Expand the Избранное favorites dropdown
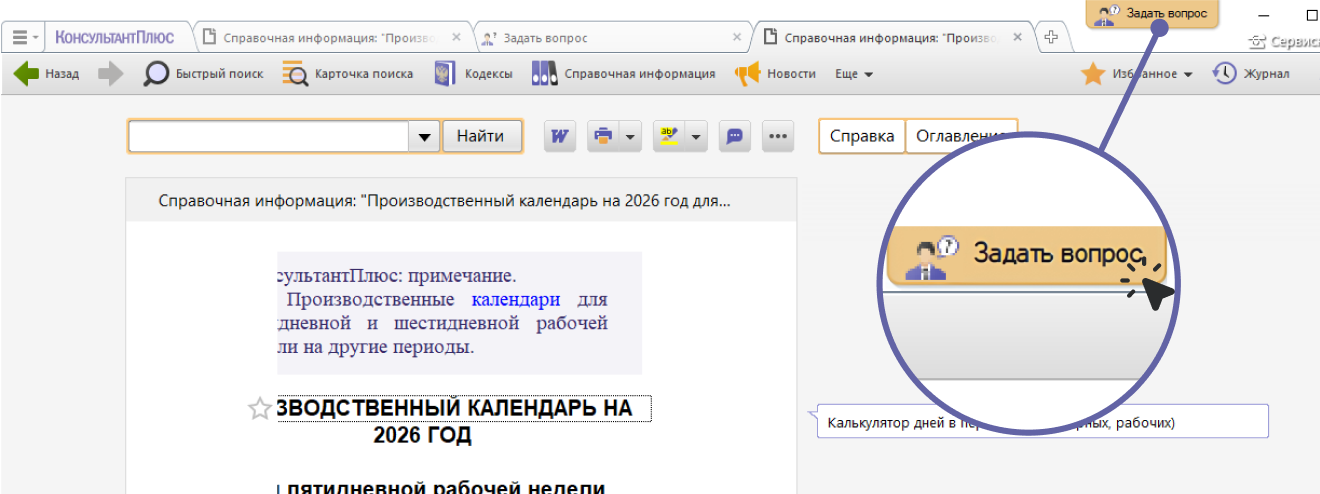Viewport: 1320px width, 494px height. (x=1188, y=75)
